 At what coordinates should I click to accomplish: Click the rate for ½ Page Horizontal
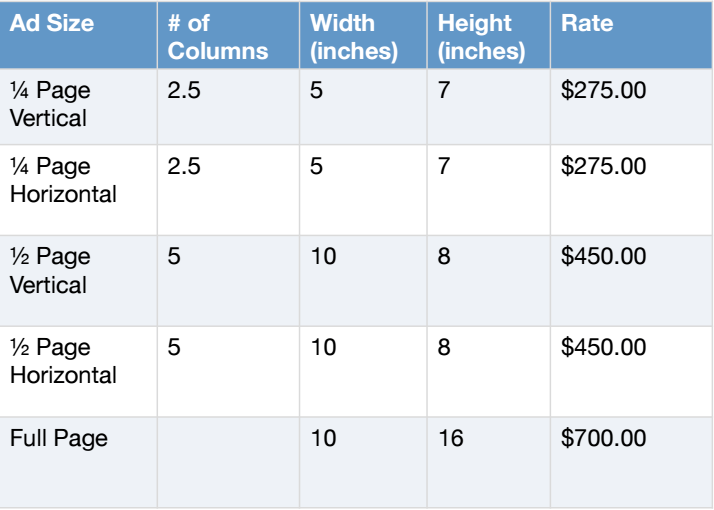[x=604, y=348]
